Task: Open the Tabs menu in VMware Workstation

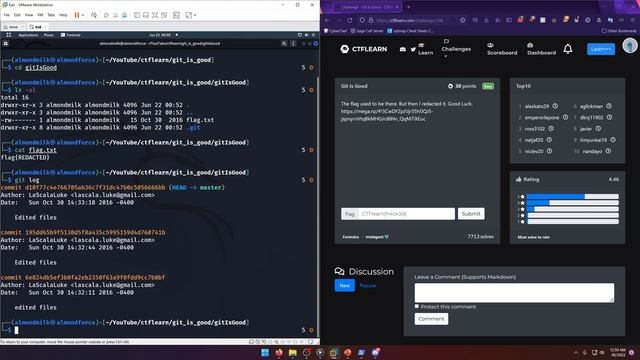Action: coord(51,15)
